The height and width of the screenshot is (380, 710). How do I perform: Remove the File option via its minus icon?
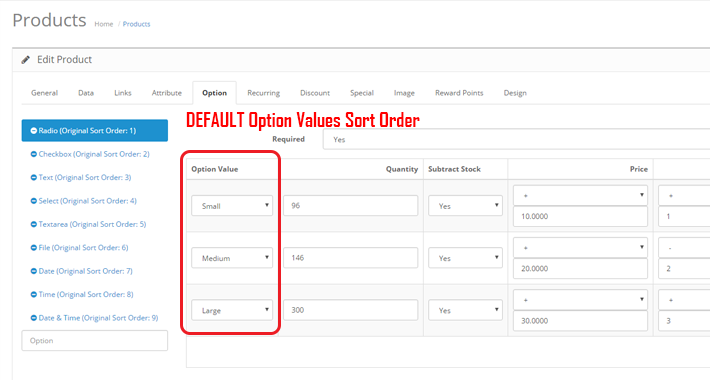34,248
